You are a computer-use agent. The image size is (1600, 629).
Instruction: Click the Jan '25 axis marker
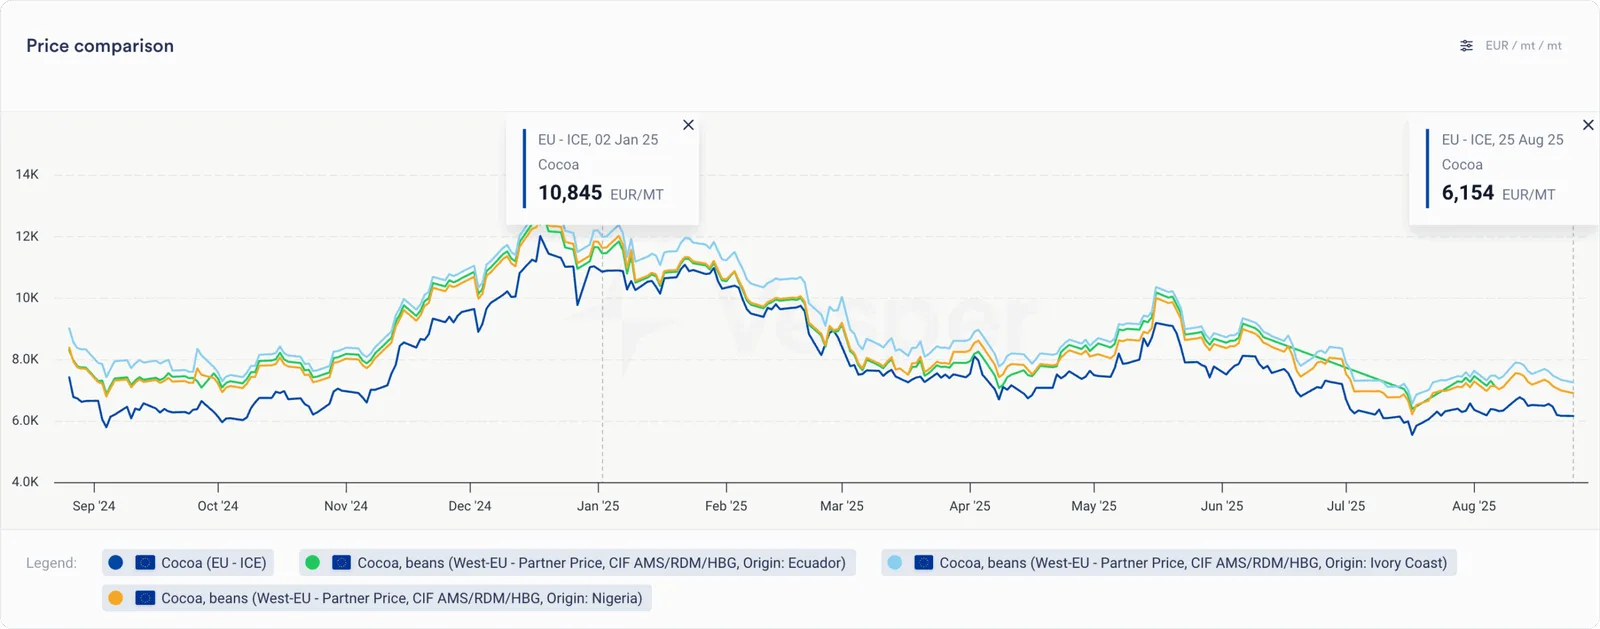598,506
